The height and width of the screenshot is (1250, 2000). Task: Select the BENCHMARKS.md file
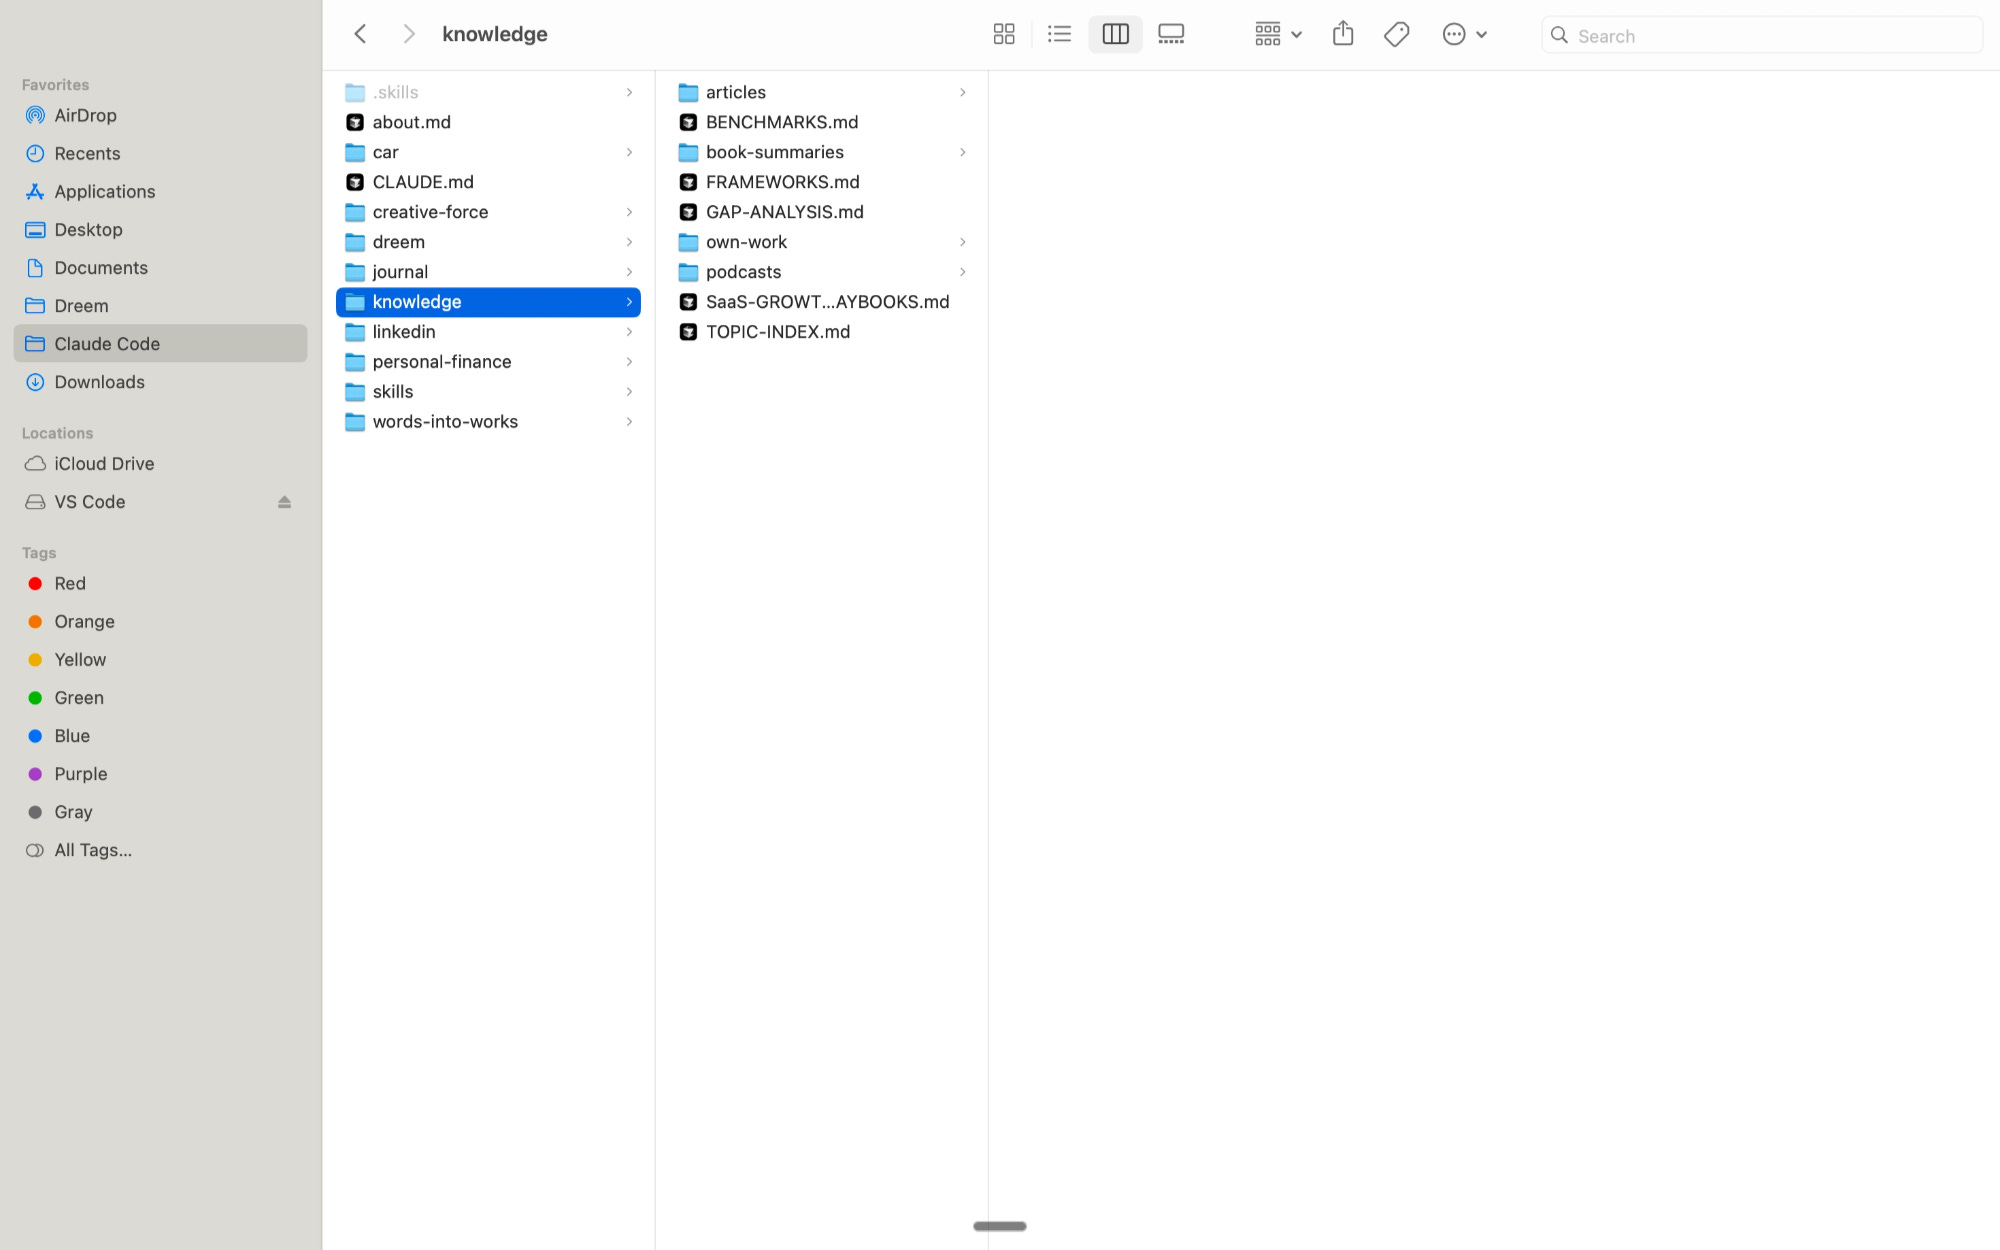pyautogui.click(x=781, y=122)
